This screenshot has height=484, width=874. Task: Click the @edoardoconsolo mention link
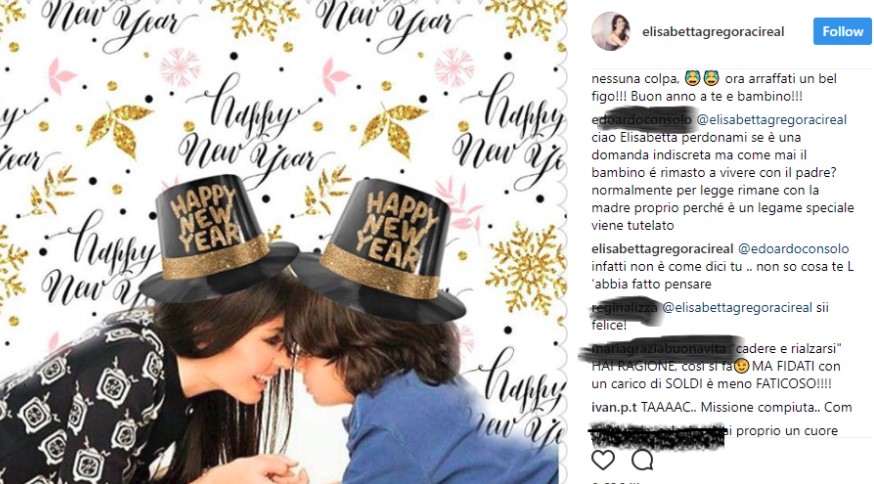click(x=793, y=249)
